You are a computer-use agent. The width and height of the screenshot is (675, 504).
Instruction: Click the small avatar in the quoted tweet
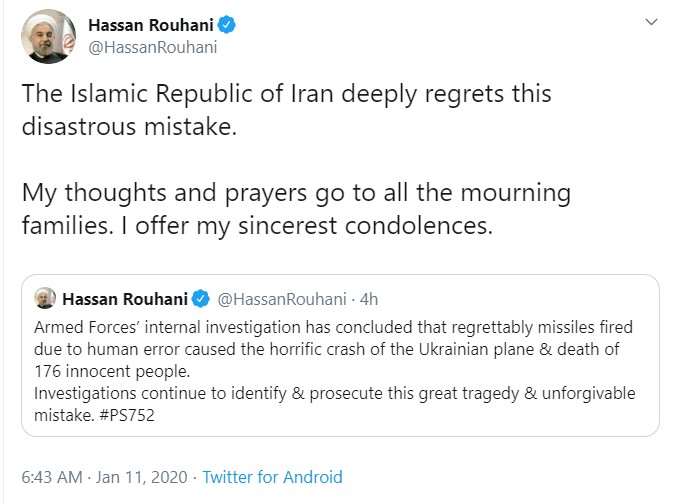45,298
